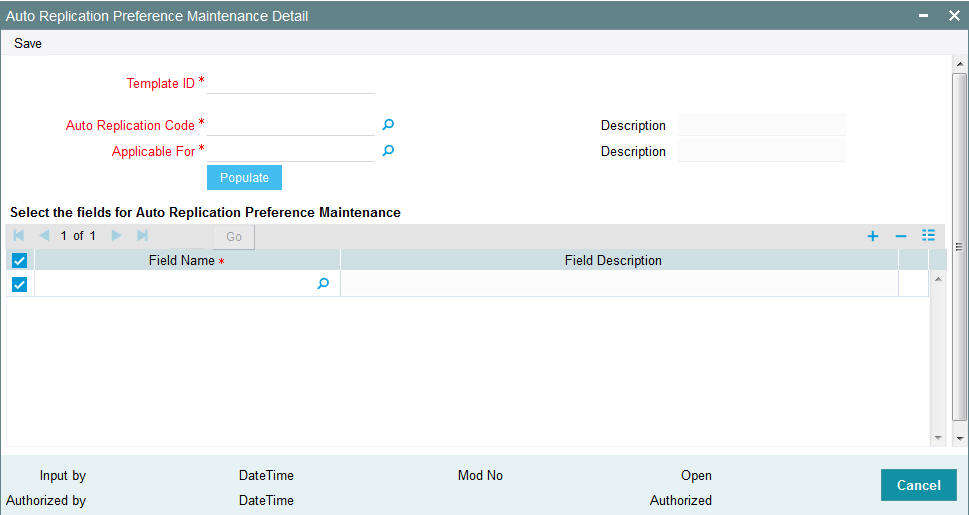The height and width of the screenshot is (515, 969).
Task: Click the window scrollbar down arrow
Action: (959, 438)
